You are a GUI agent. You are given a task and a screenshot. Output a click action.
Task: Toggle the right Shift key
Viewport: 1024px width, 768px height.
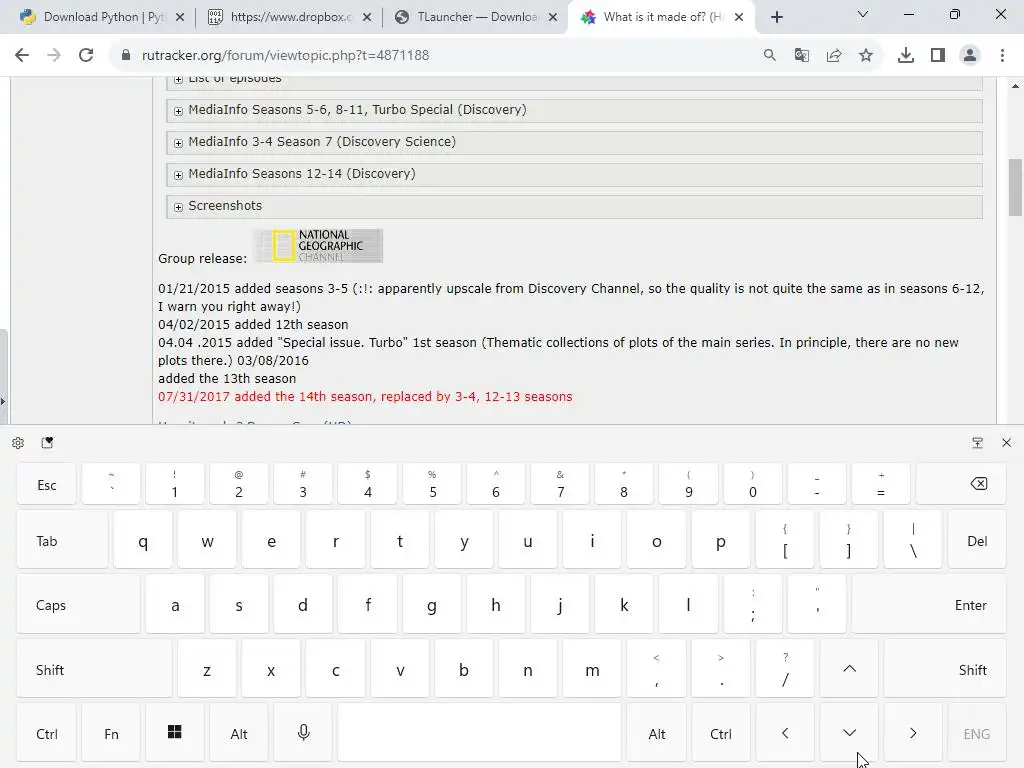click(945, 669)
